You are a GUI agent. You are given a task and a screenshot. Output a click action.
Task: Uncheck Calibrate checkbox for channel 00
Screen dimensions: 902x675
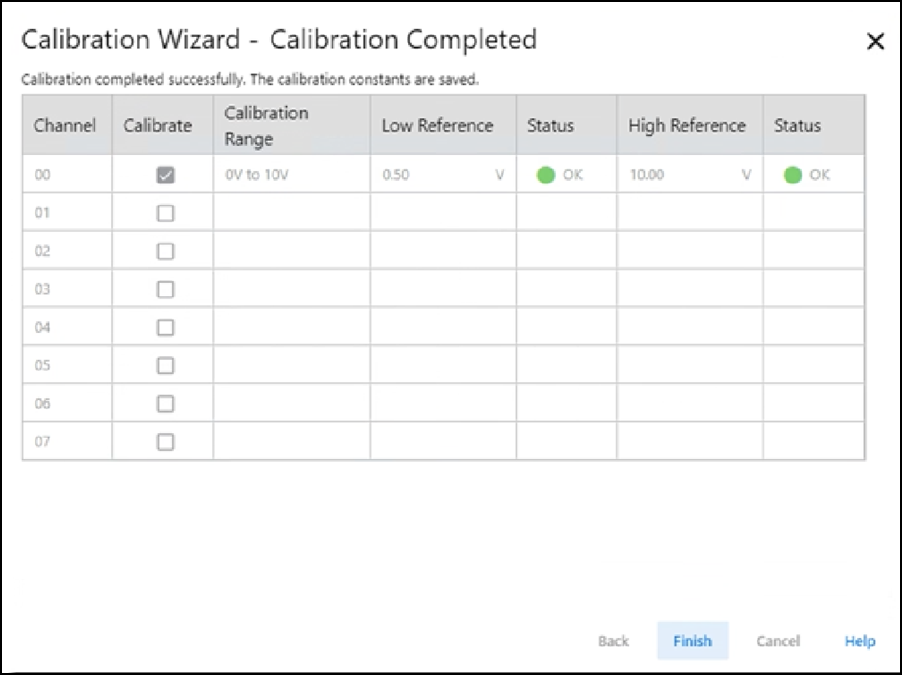[166, 175]
